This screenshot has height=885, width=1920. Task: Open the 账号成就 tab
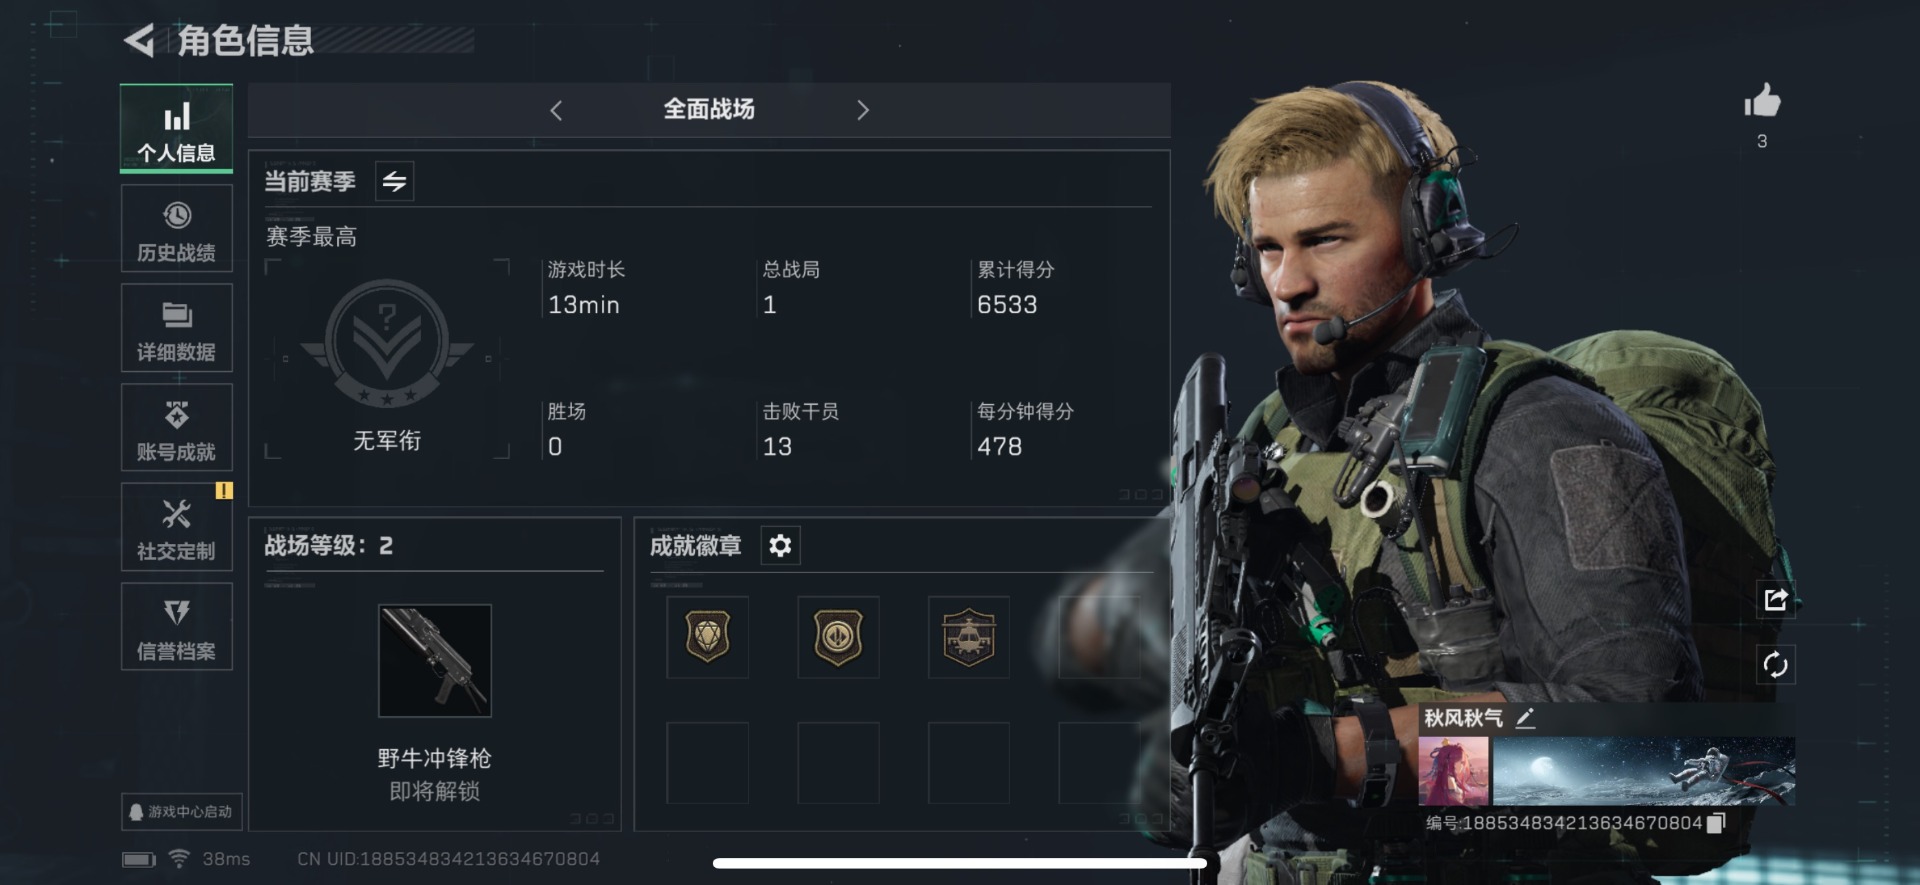pyautogui.click(x=177, y=428)
